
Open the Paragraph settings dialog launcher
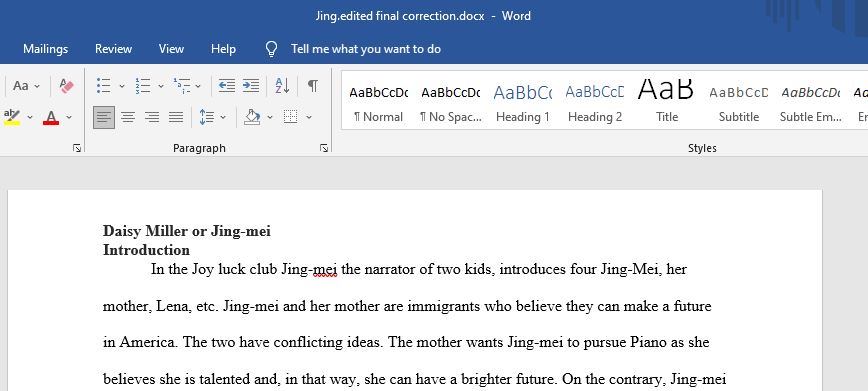coord(324,148)
